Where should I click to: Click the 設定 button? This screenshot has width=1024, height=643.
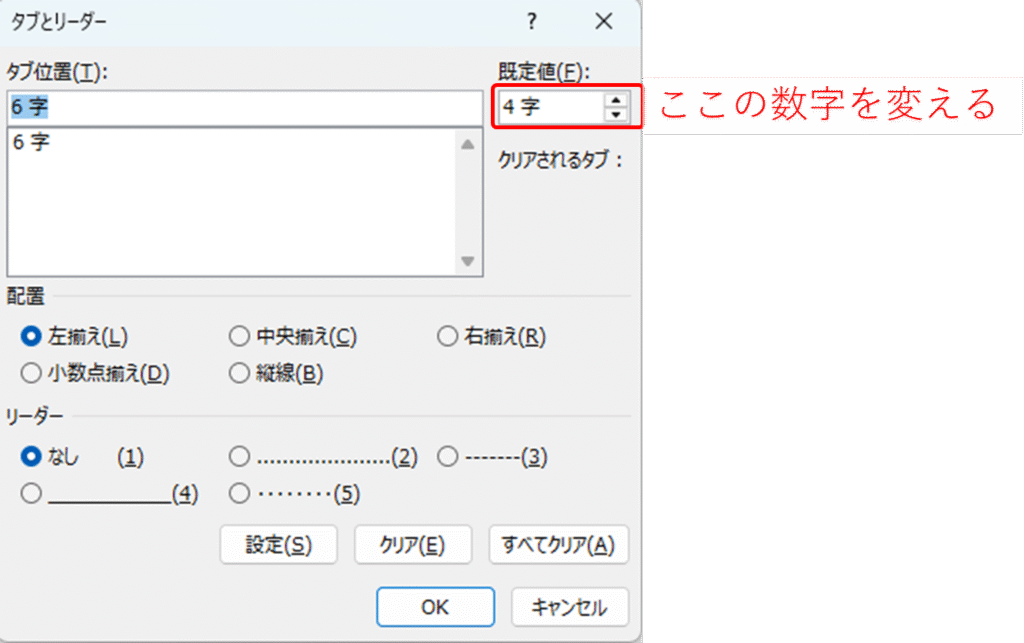pos(279,545)
